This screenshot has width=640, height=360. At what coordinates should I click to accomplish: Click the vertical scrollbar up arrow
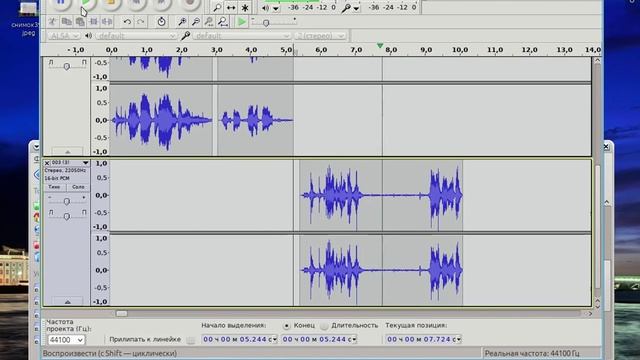597,60
